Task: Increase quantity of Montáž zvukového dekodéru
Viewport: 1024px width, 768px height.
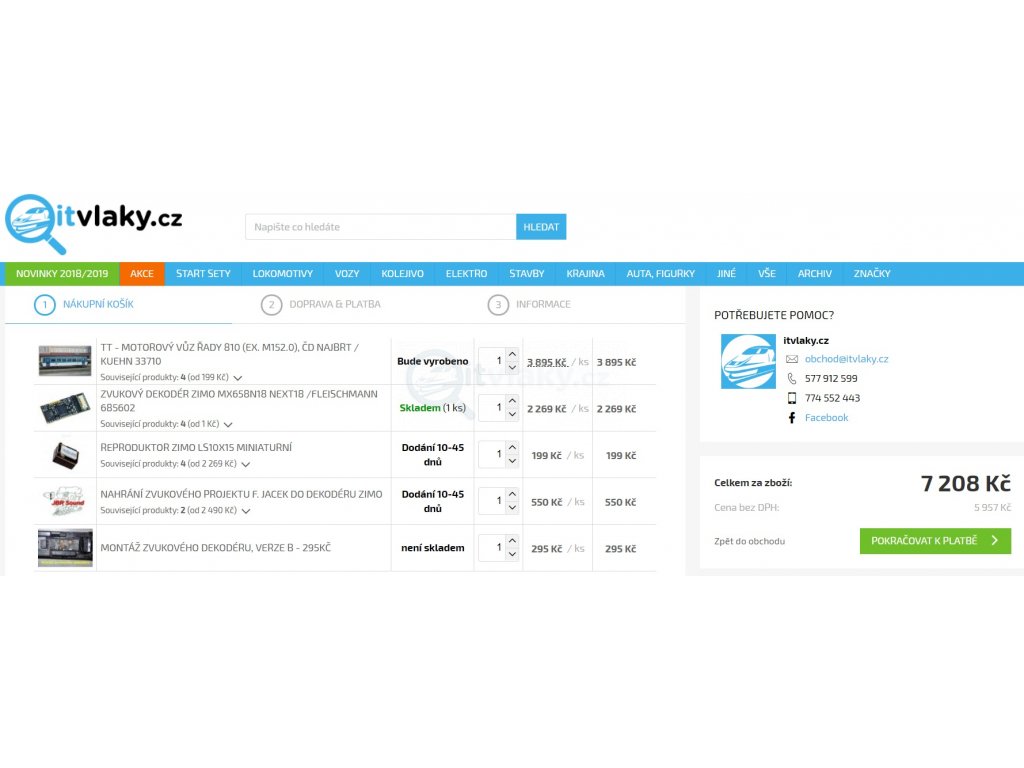Action: [x=513, y=541]
